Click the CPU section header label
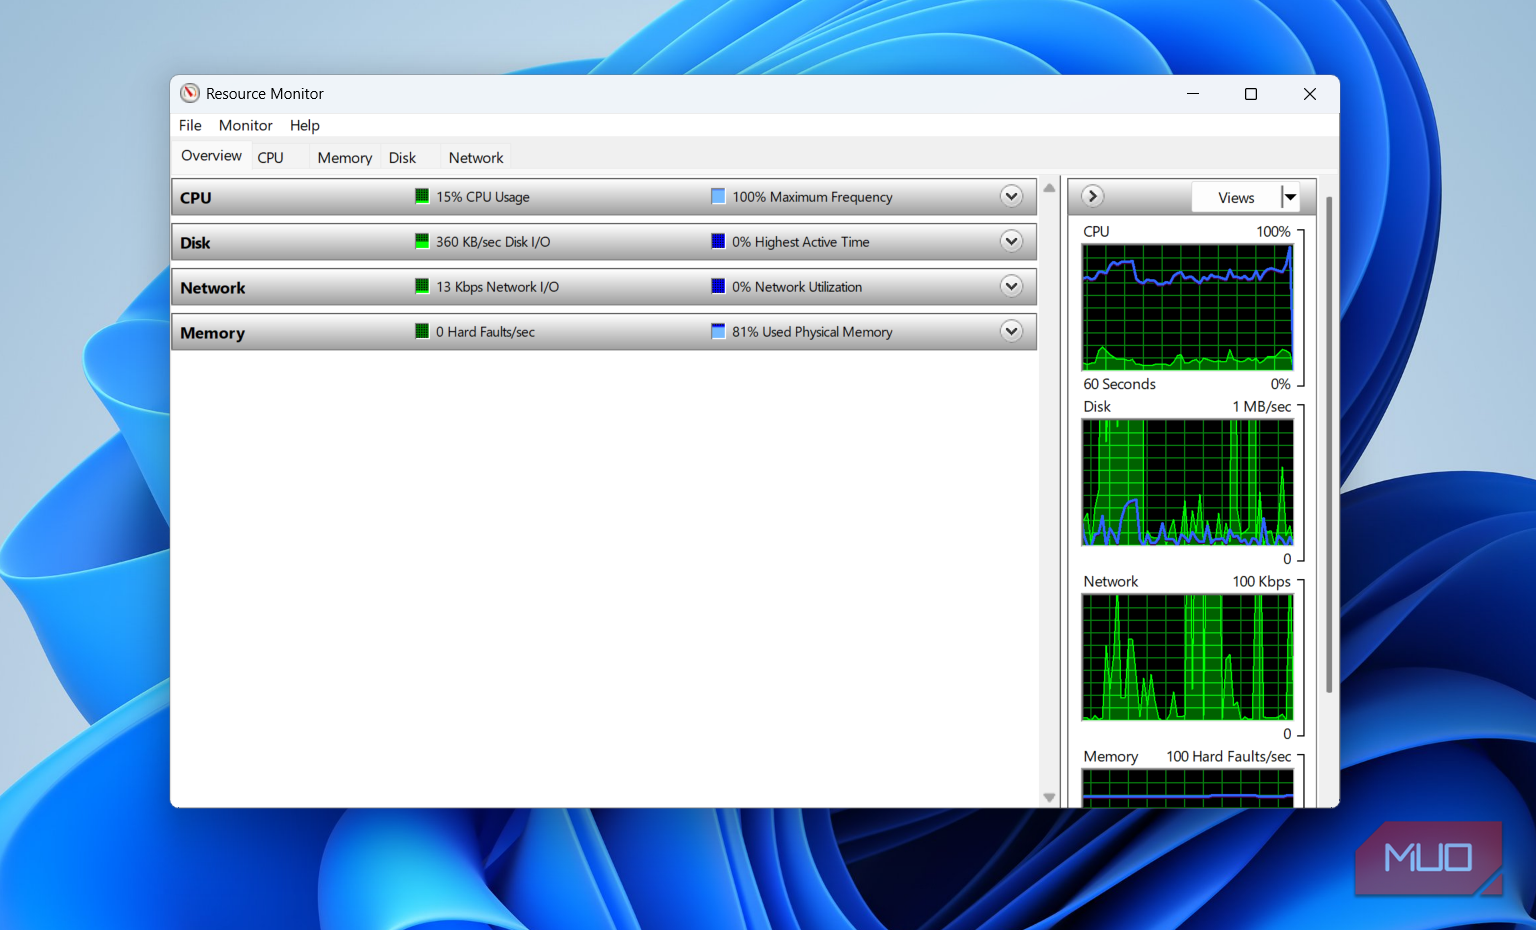The width and height of the screenshot is (1536, 930). pyautogui.click(x=196, y=198)
